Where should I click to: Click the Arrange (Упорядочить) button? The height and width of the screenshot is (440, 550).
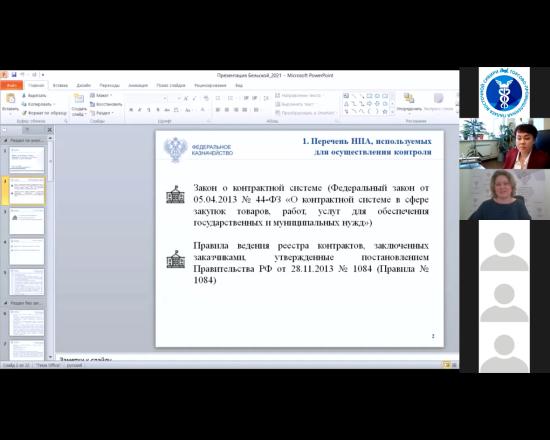tap(409, 102)
